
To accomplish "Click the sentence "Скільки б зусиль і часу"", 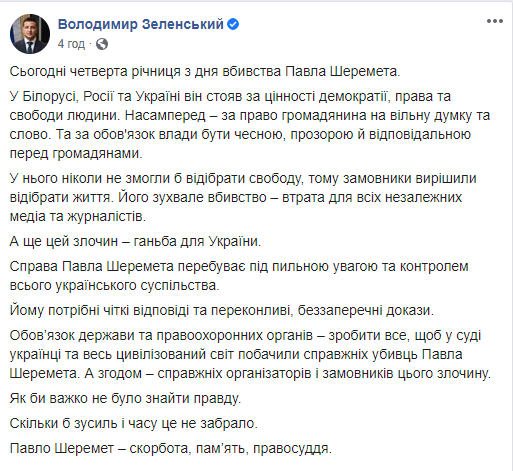I will pyautogui.click(x=134, y=423).
